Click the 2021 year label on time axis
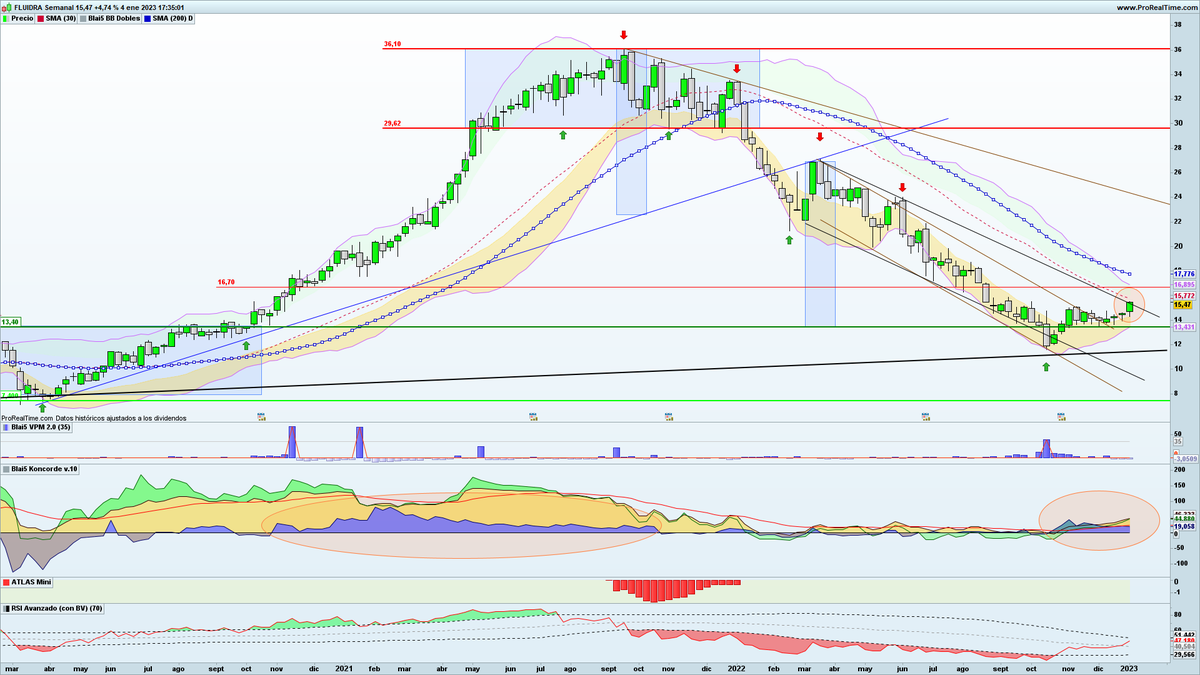This screenshot has width=1200, height=675. [342, 667]
